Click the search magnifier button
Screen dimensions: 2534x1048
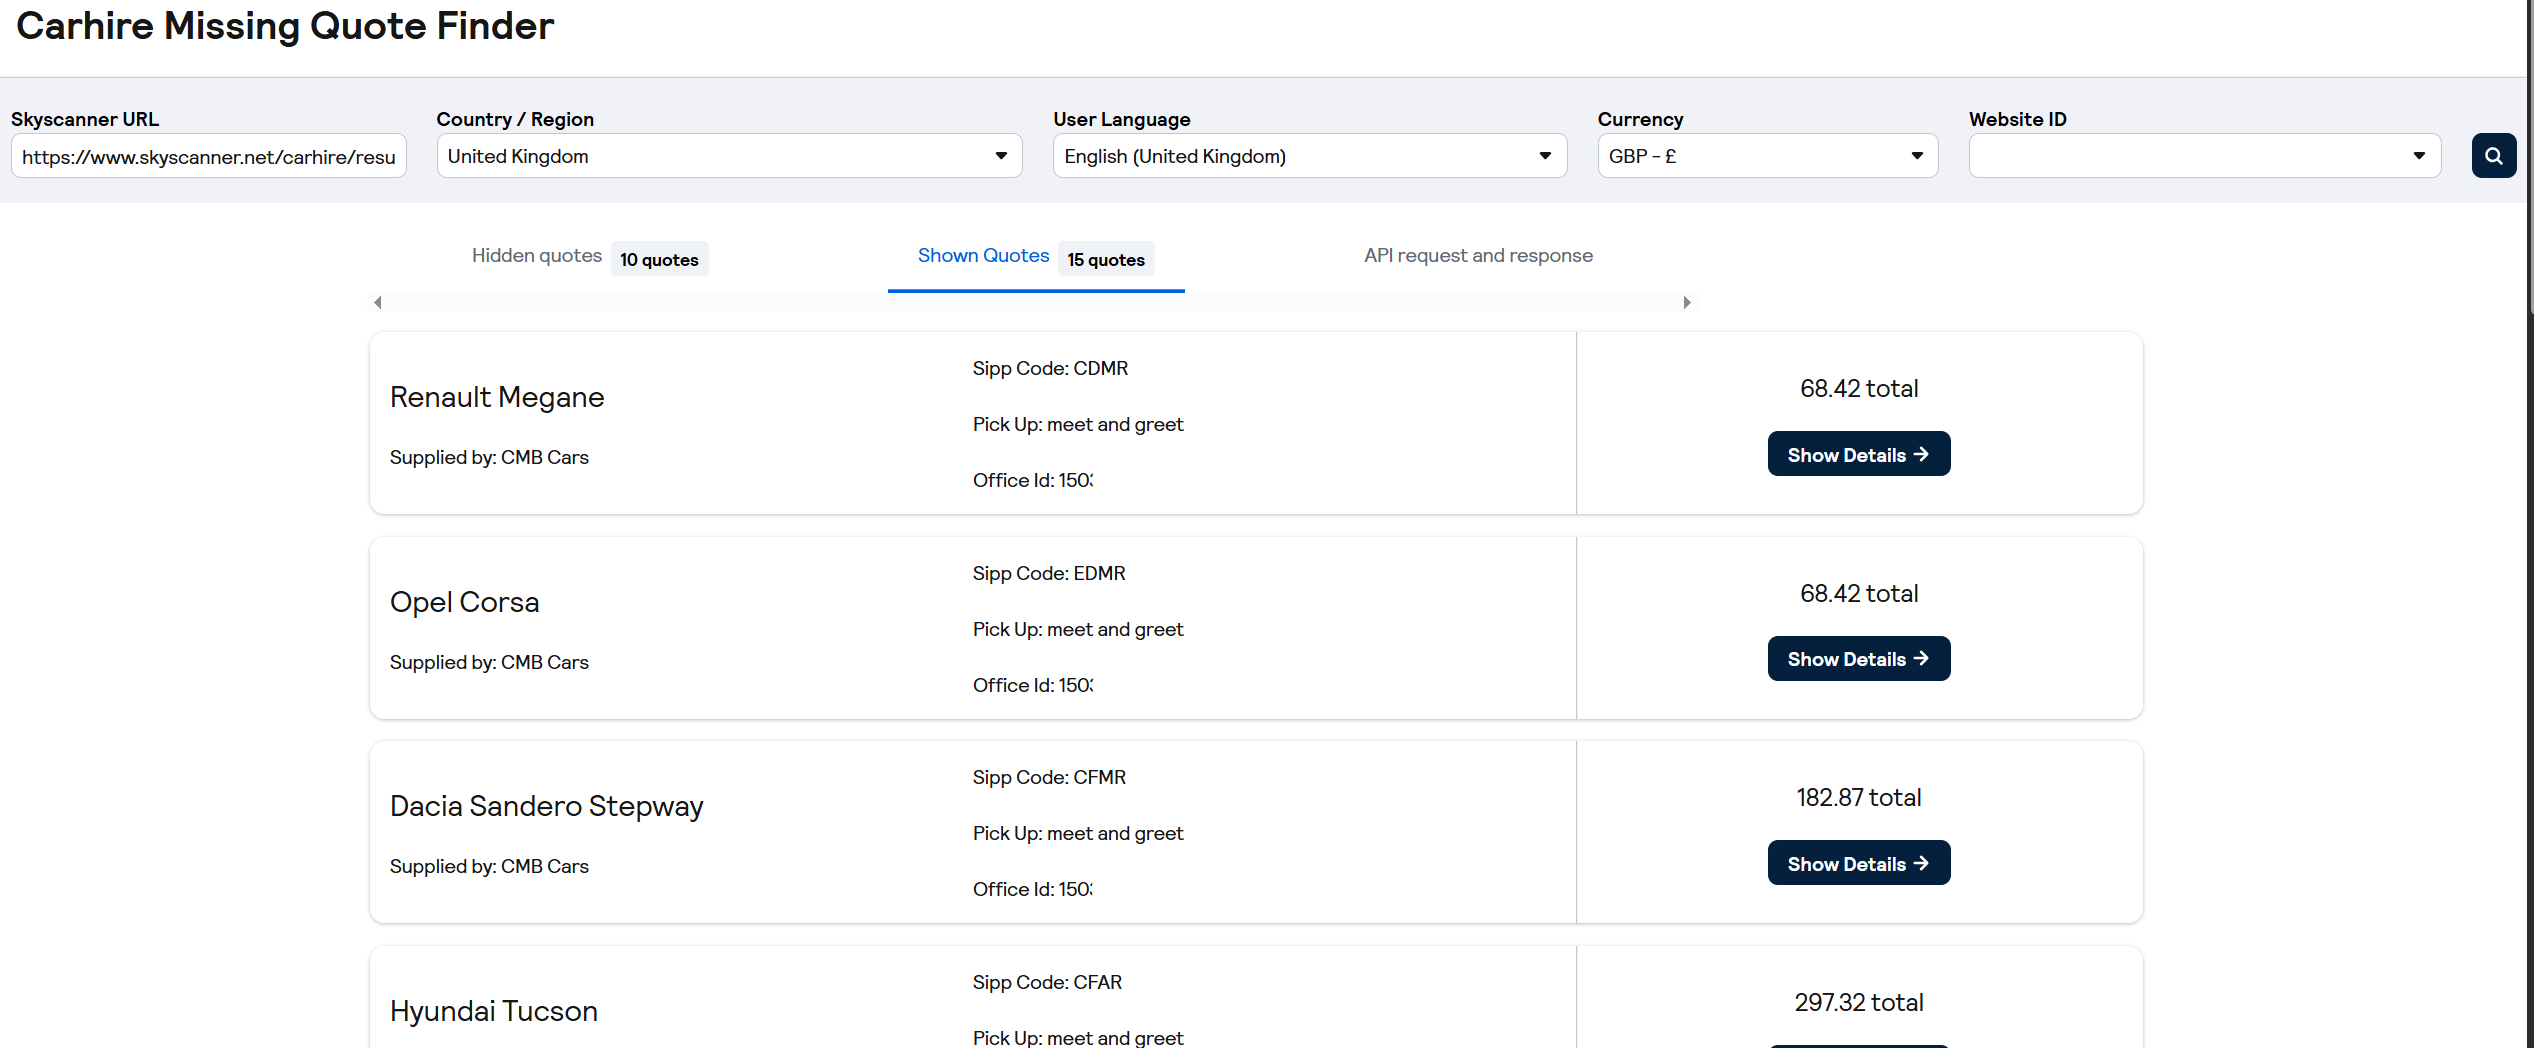2493,156
